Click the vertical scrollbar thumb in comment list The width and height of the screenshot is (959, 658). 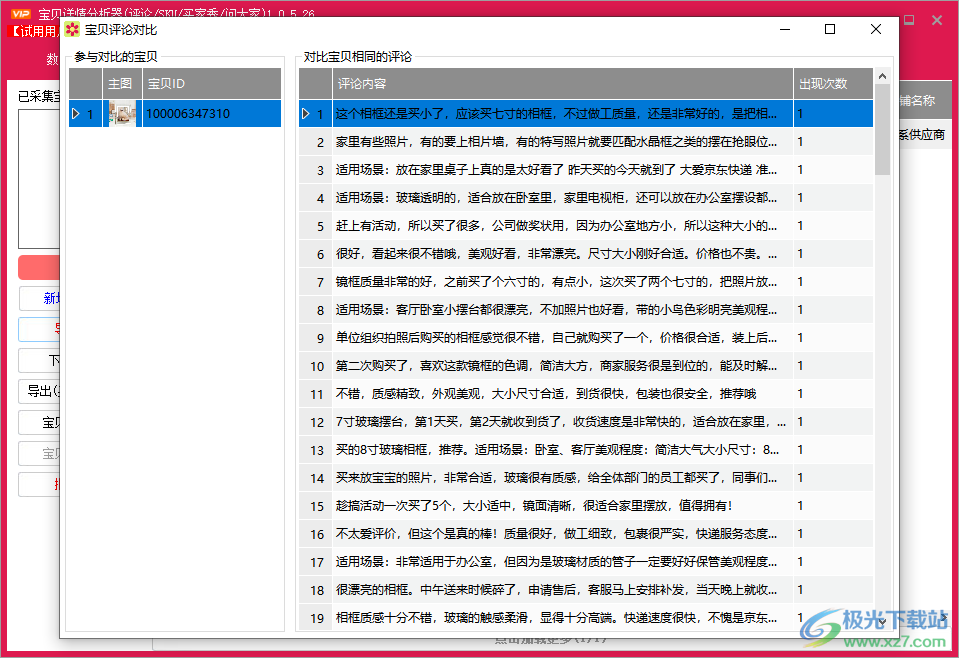[x=882, y=129]
